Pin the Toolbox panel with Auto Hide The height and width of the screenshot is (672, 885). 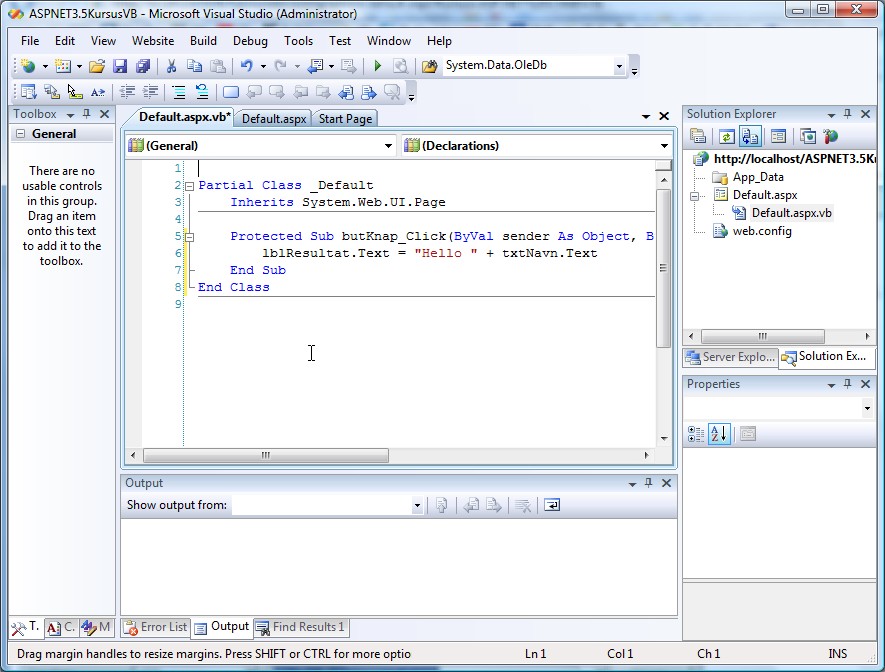(86, 114)
